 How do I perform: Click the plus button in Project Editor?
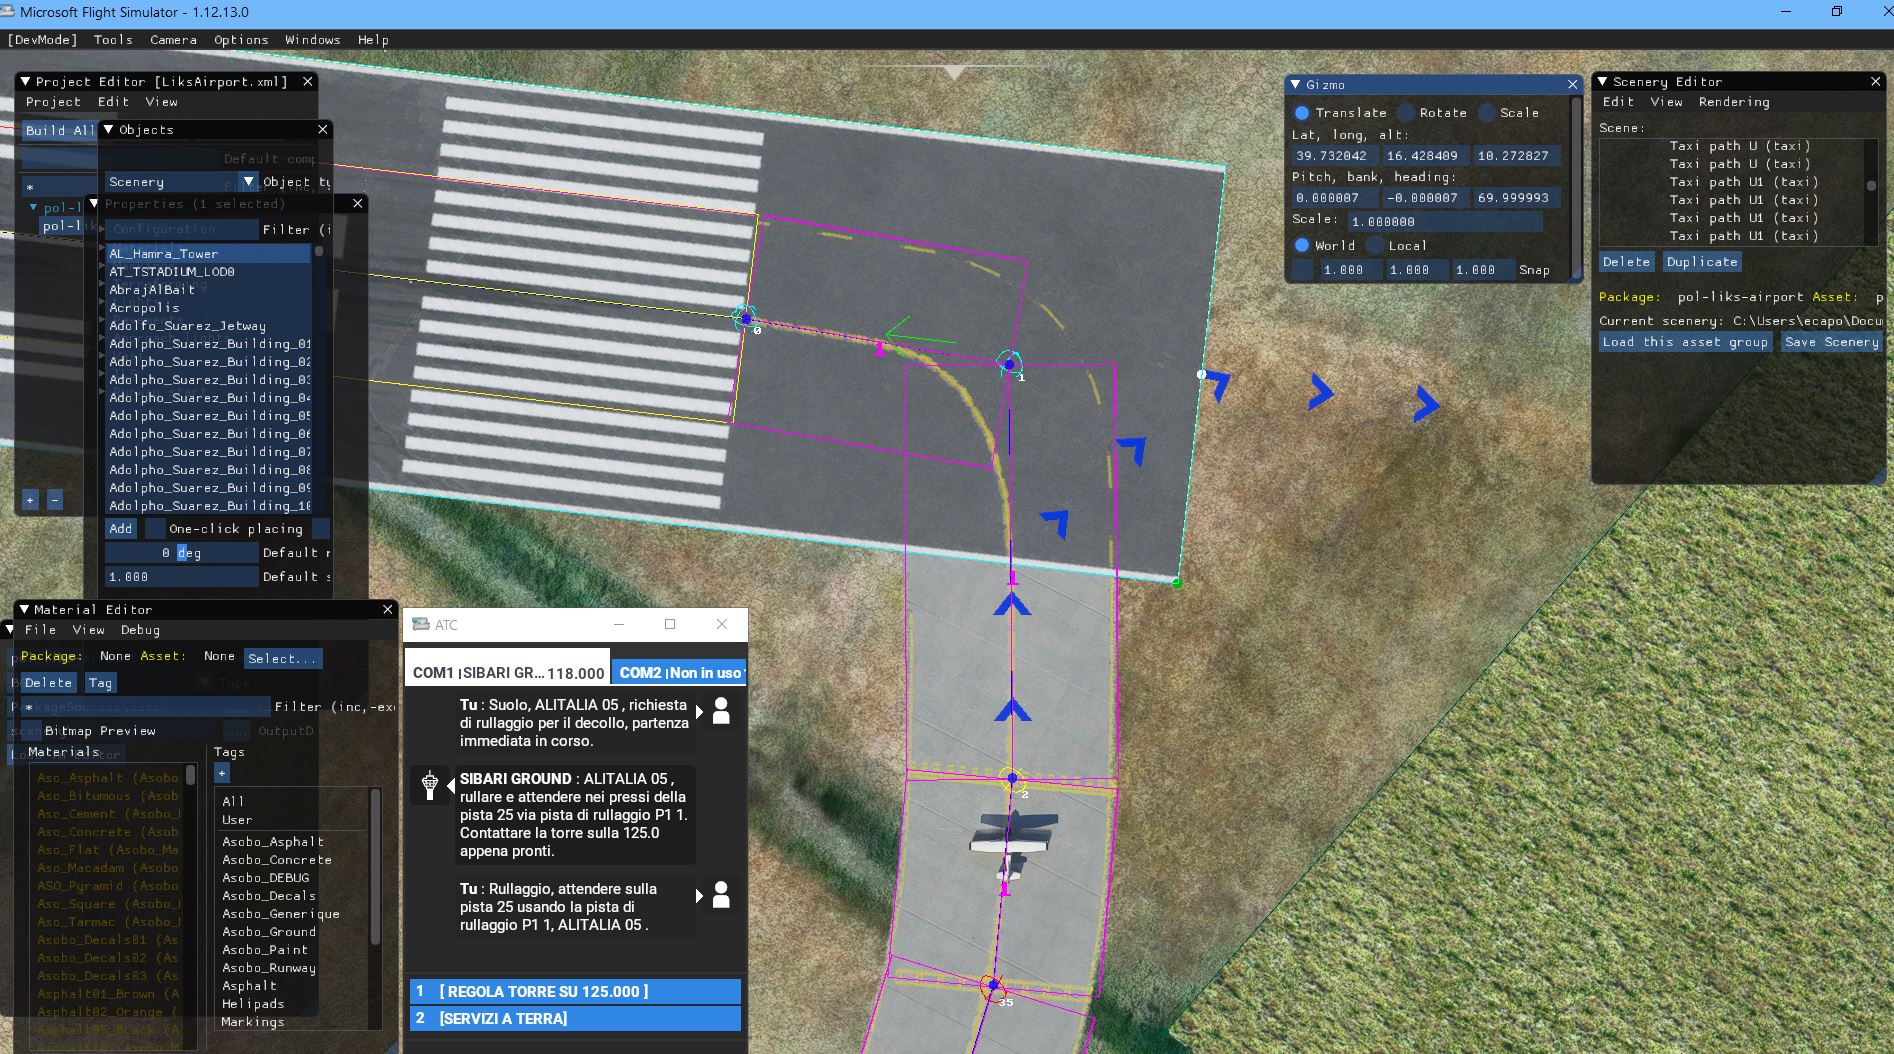[30, 500]
